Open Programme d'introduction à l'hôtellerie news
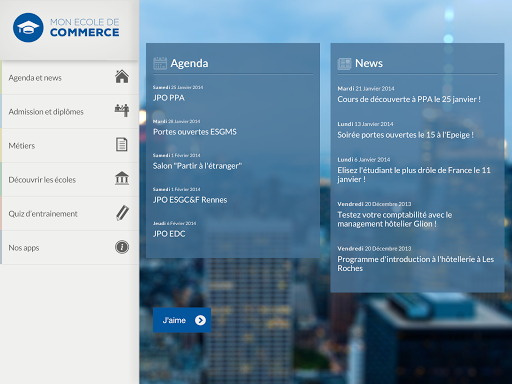 coord(416,264)
